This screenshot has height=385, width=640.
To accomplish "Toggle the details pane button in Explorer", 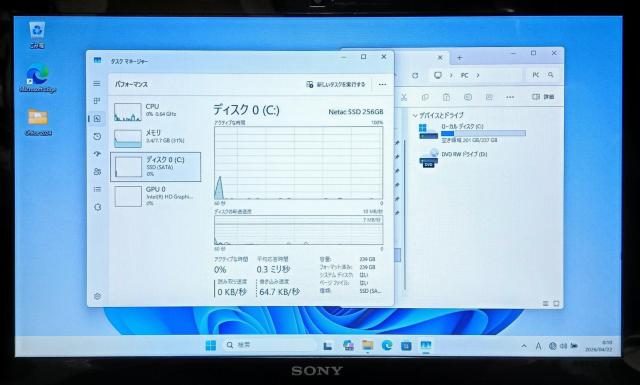I will (x=543, y=97).
